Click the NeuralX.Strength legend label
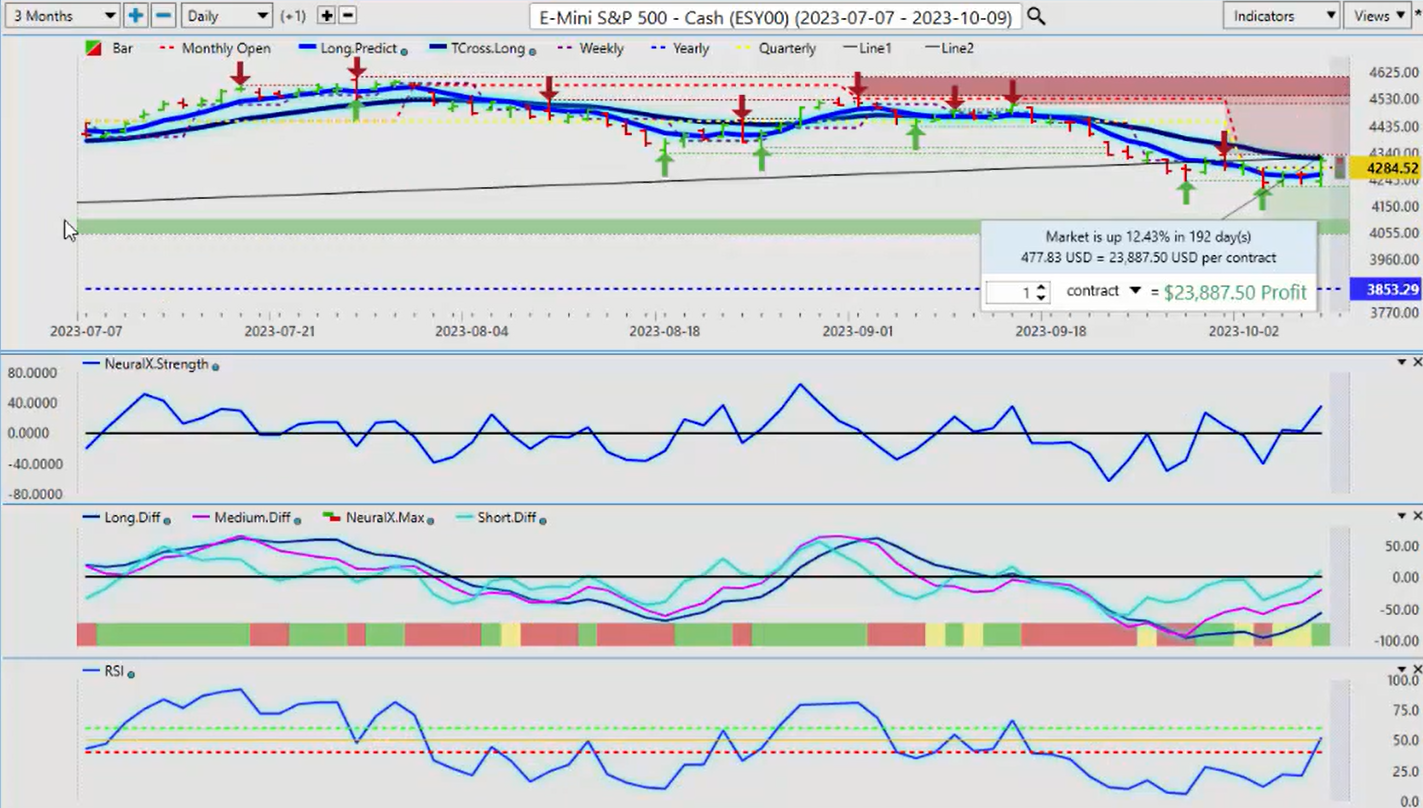Screen dimensions: 1423x808 tap(155, 364)
